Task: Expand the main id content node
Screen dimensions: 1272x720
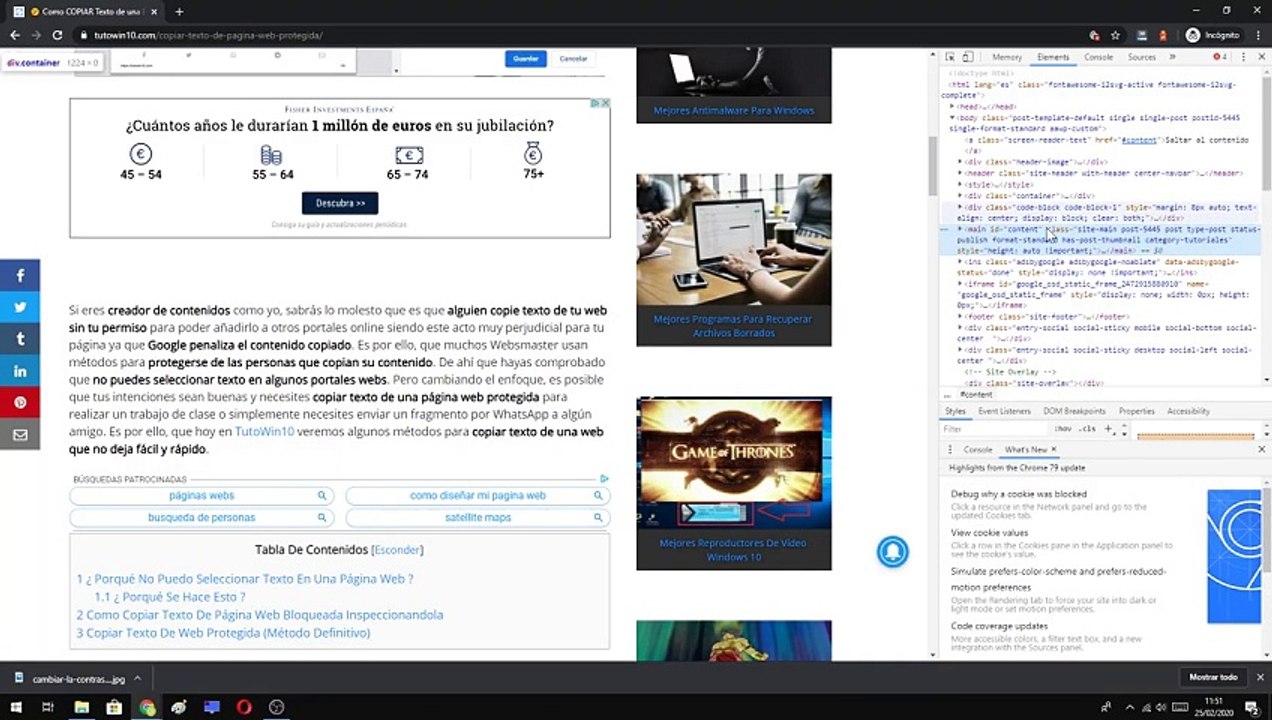Action: pos(961,229)
